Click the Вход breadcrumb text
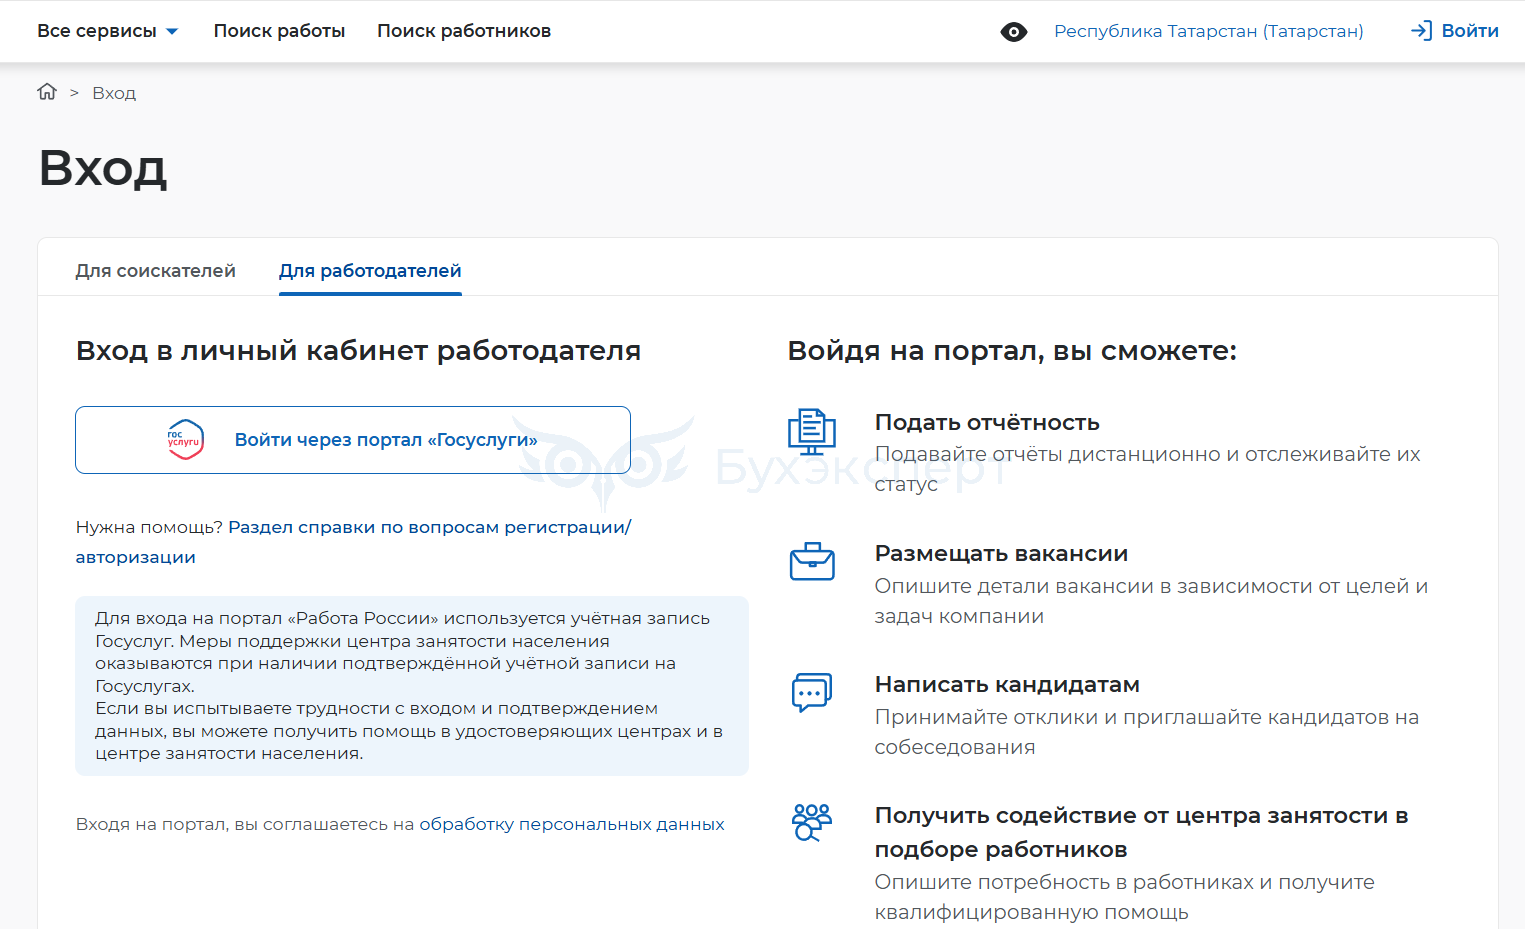 coord(114,93)
